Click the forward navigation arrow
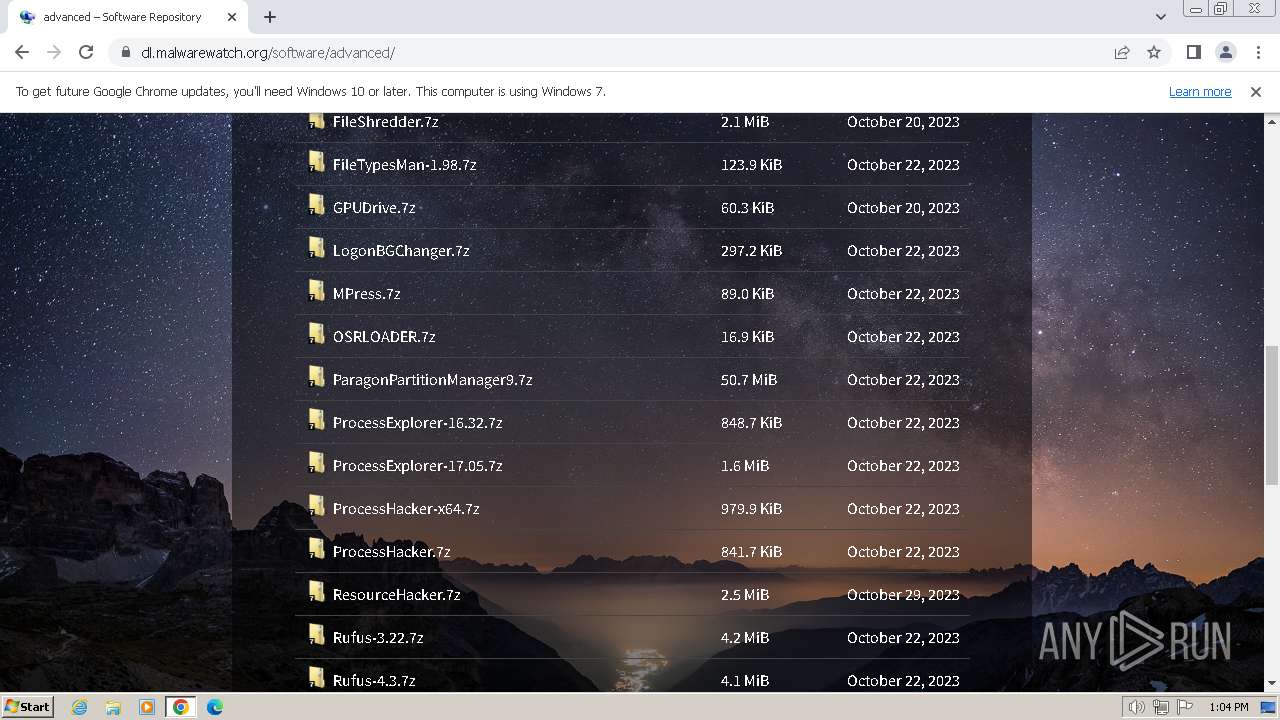The height and width of the screenshot is (720, 1280). pyautogui.click(x=54, y=52)
